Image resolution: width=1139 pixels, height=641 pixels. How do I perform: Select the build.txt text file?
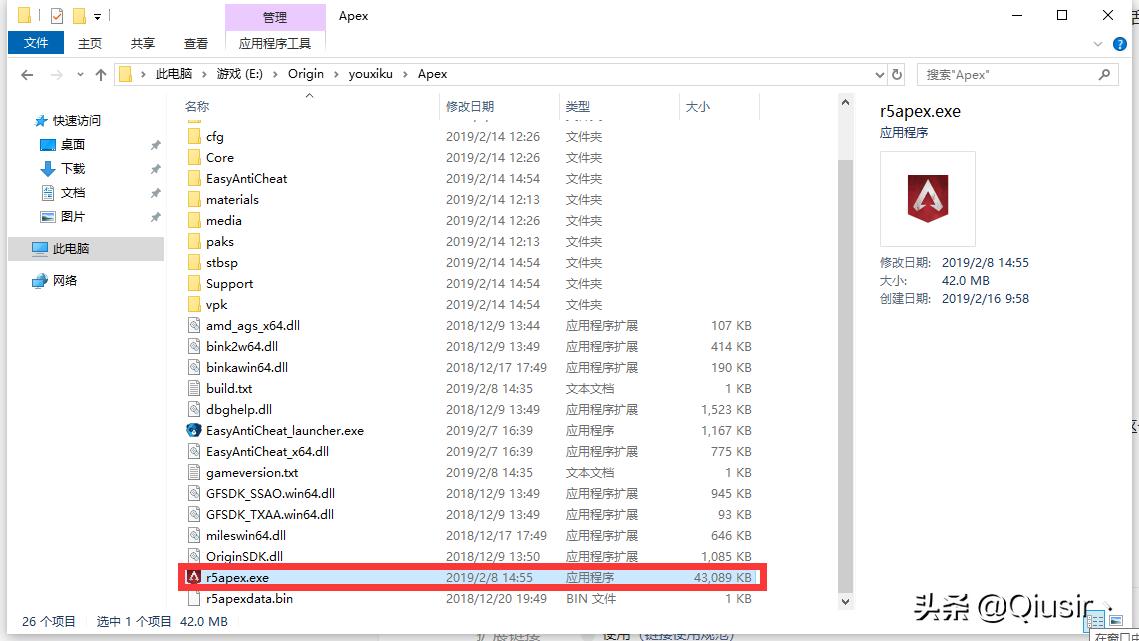tap(226, 388)
